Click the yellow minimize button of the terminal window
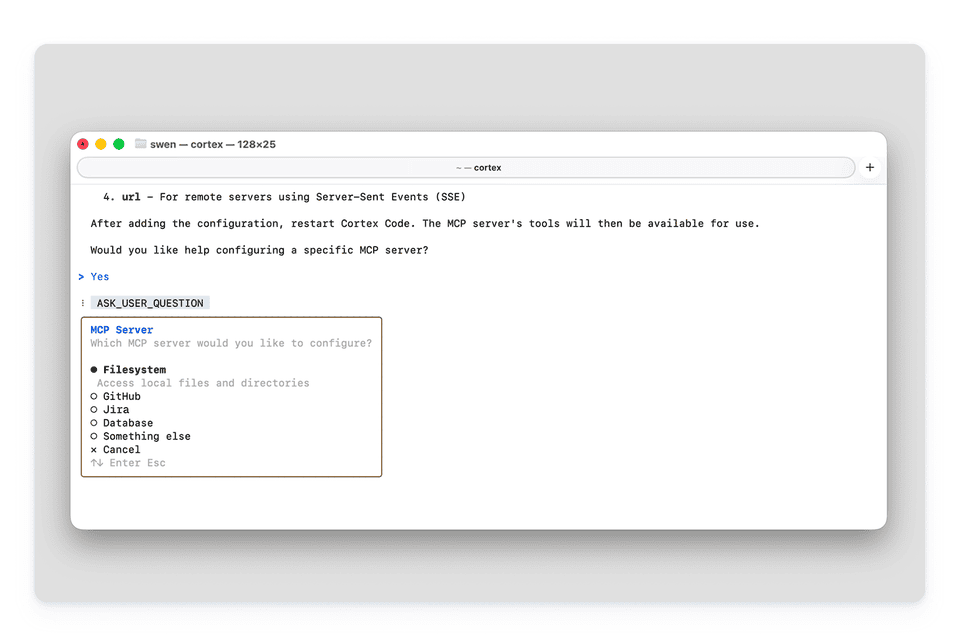The image size is (960, 640). 100,143
